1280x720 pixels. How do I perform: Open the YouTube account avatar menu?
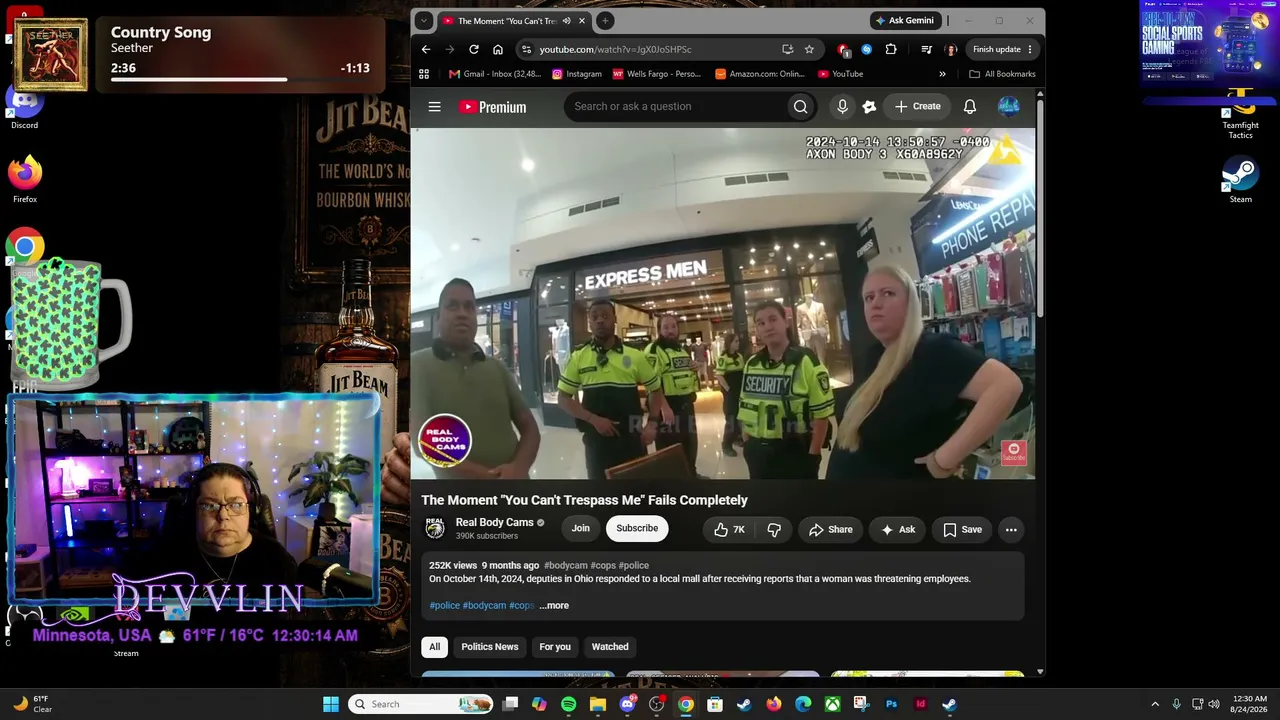(1008, 106)
